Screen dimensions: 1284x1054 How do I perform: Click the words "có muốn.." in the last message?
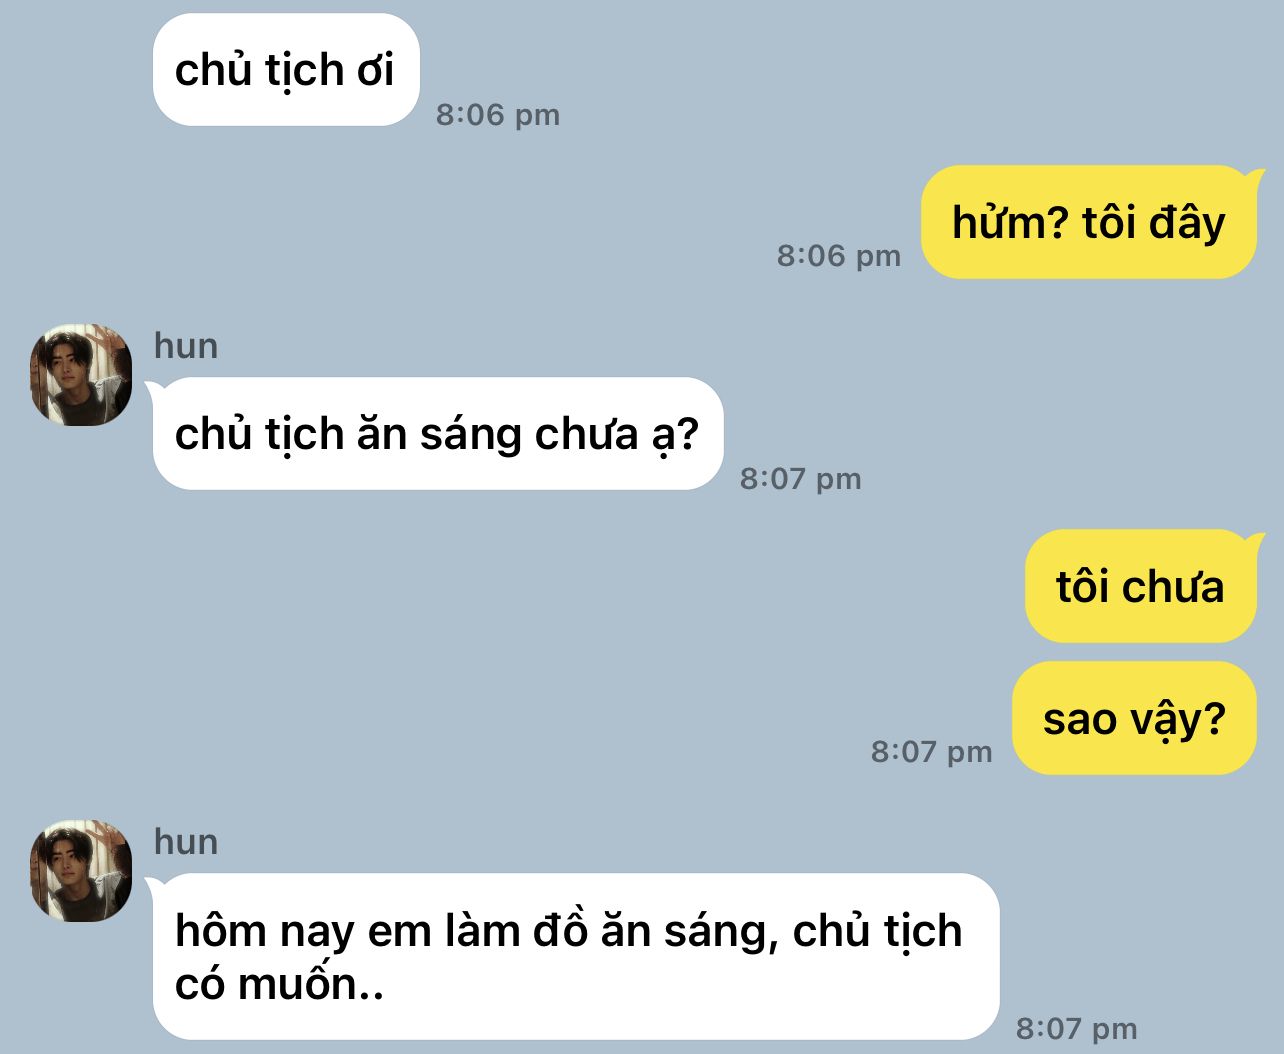tap(279, 984)
